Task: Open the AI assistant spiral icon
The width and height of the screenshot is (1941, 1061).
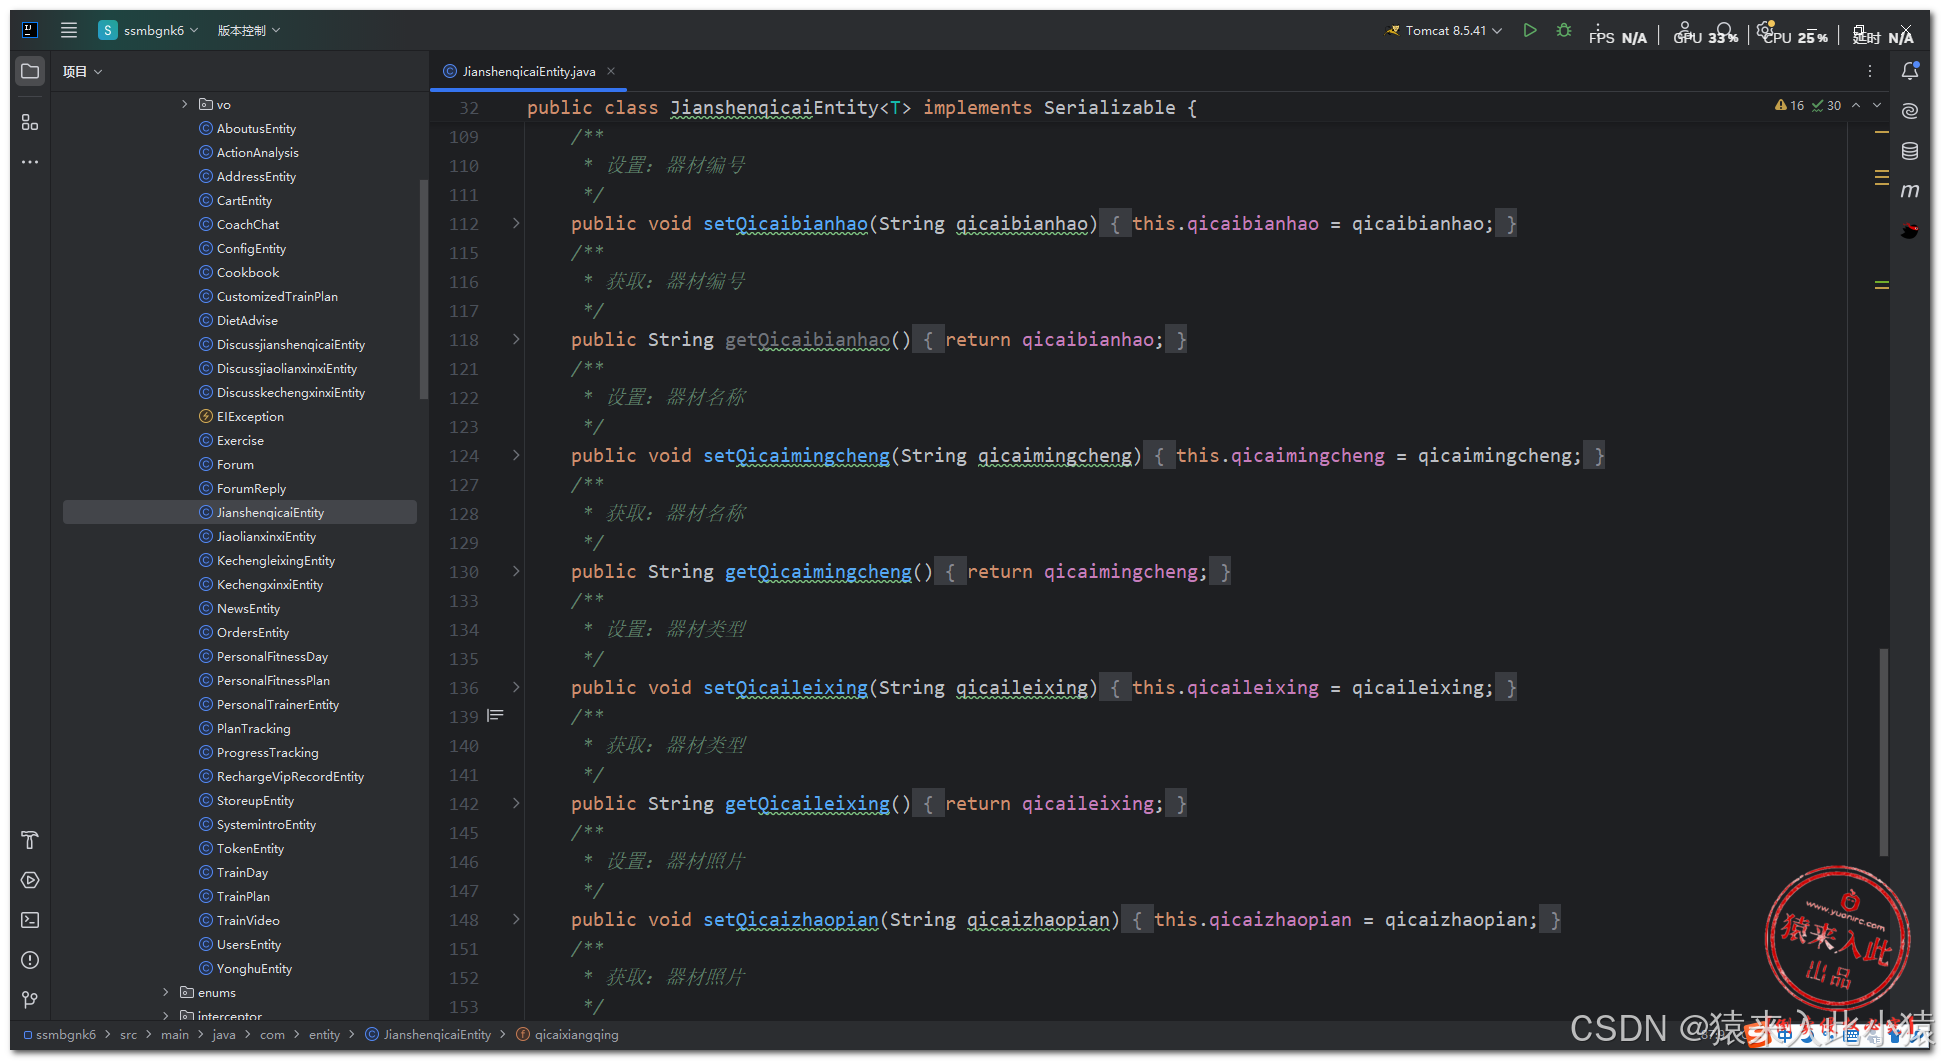Action: click(x=1910, y=111)
